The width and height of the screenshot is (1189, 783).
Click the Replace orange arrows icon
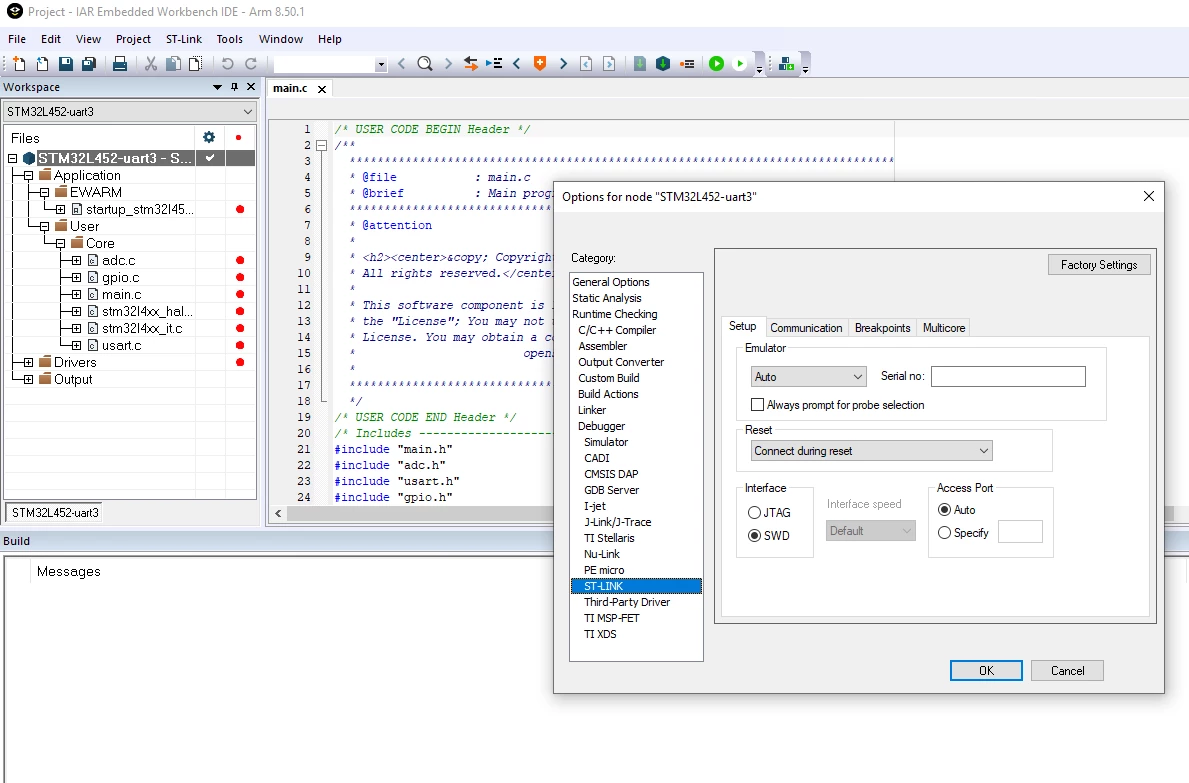pos(470,64)
